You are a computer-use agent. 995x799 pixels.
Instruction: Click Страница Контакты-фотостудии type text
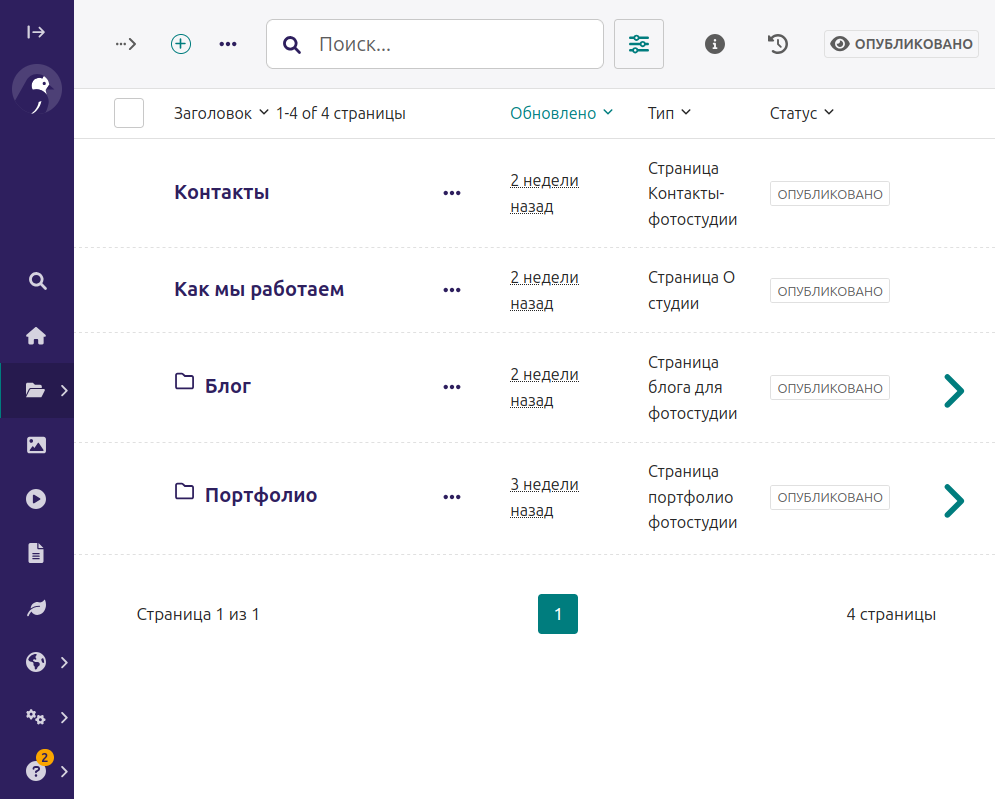click(692, 194)
